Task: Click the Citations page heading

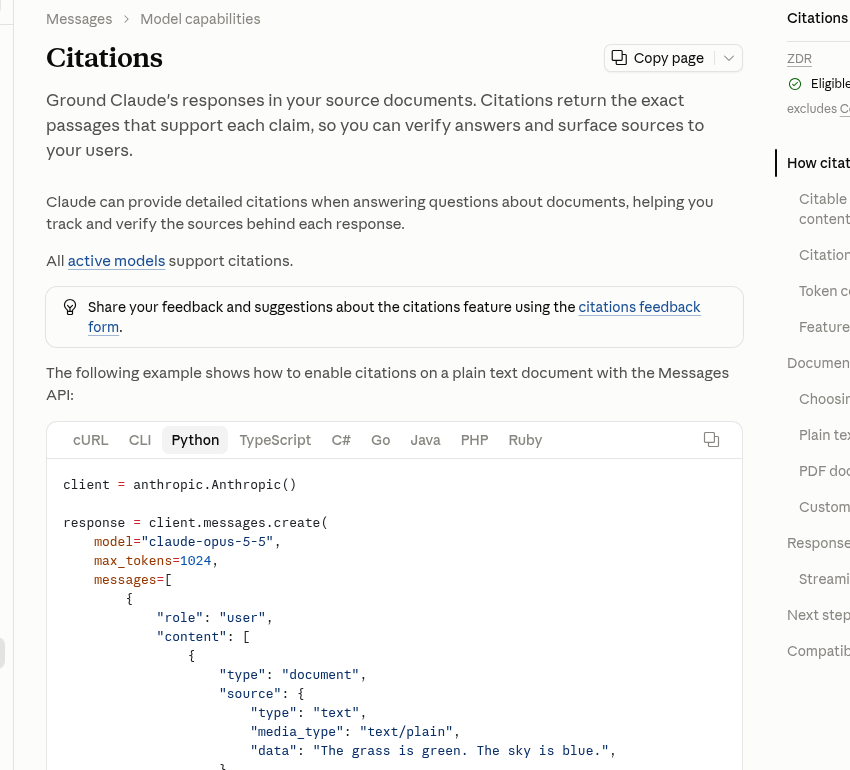Action: pos(104,58)
